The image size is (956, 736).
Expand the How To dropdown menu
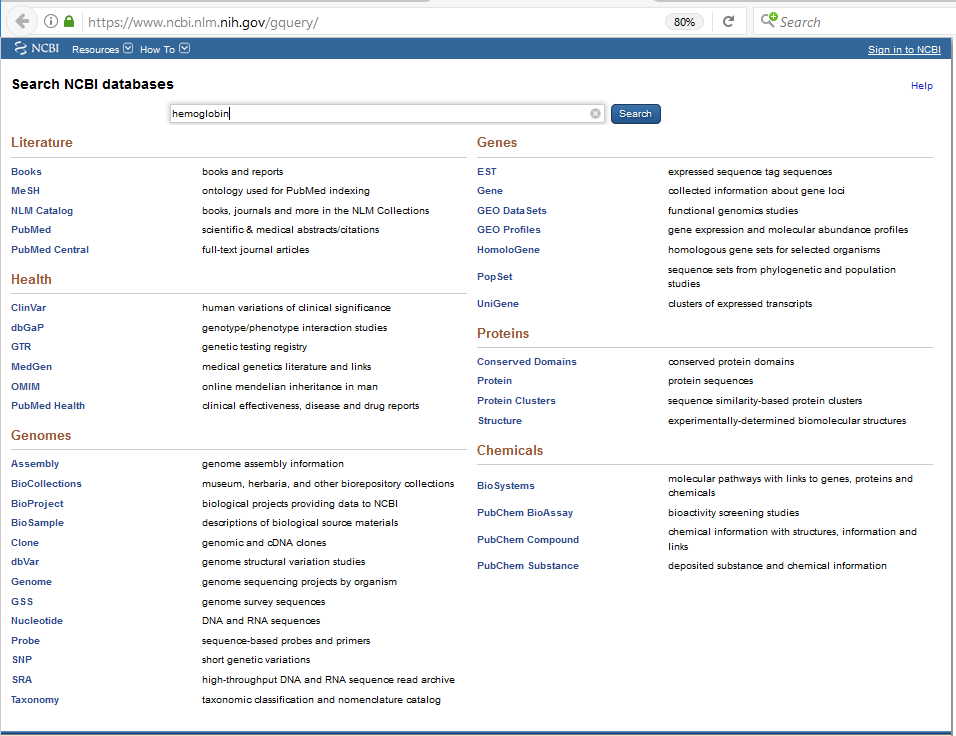164,49
